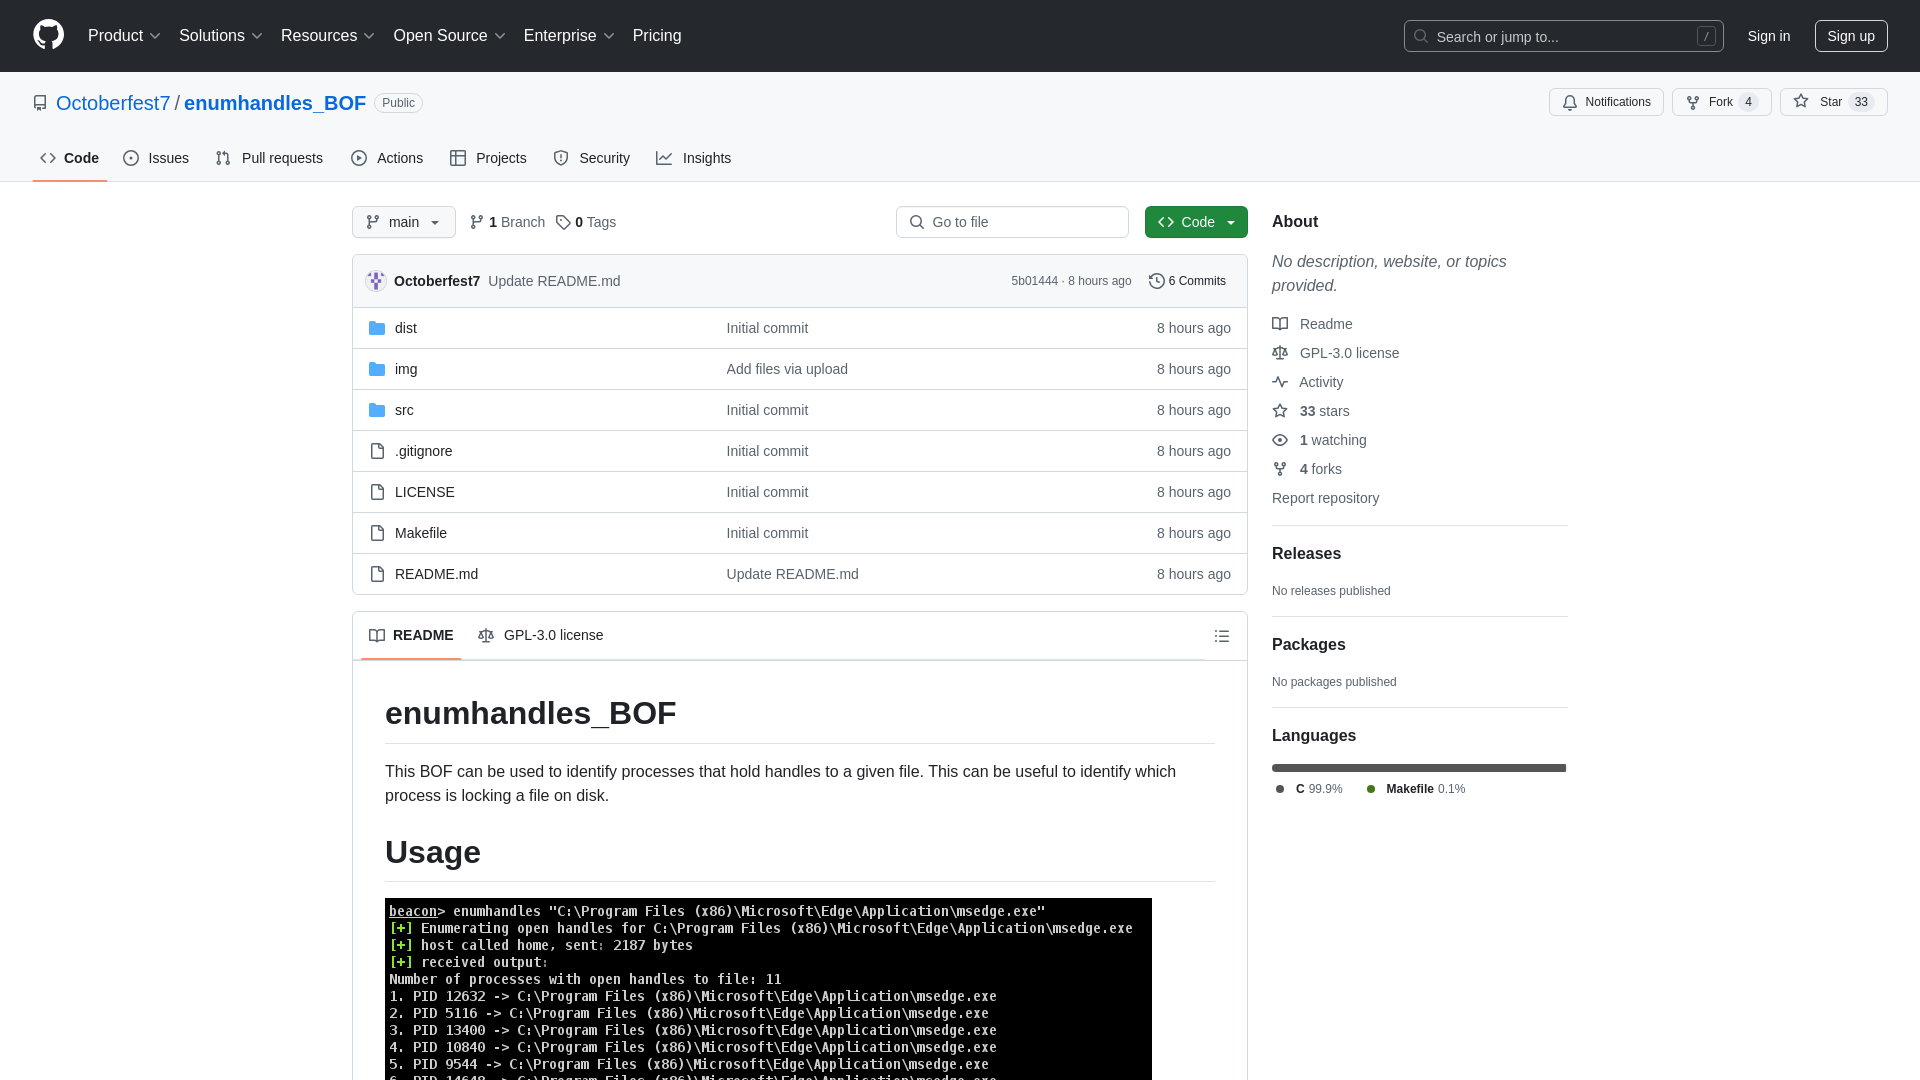
Task: Click the Pull requests branch icon
Action: click(x=222, y=158)
